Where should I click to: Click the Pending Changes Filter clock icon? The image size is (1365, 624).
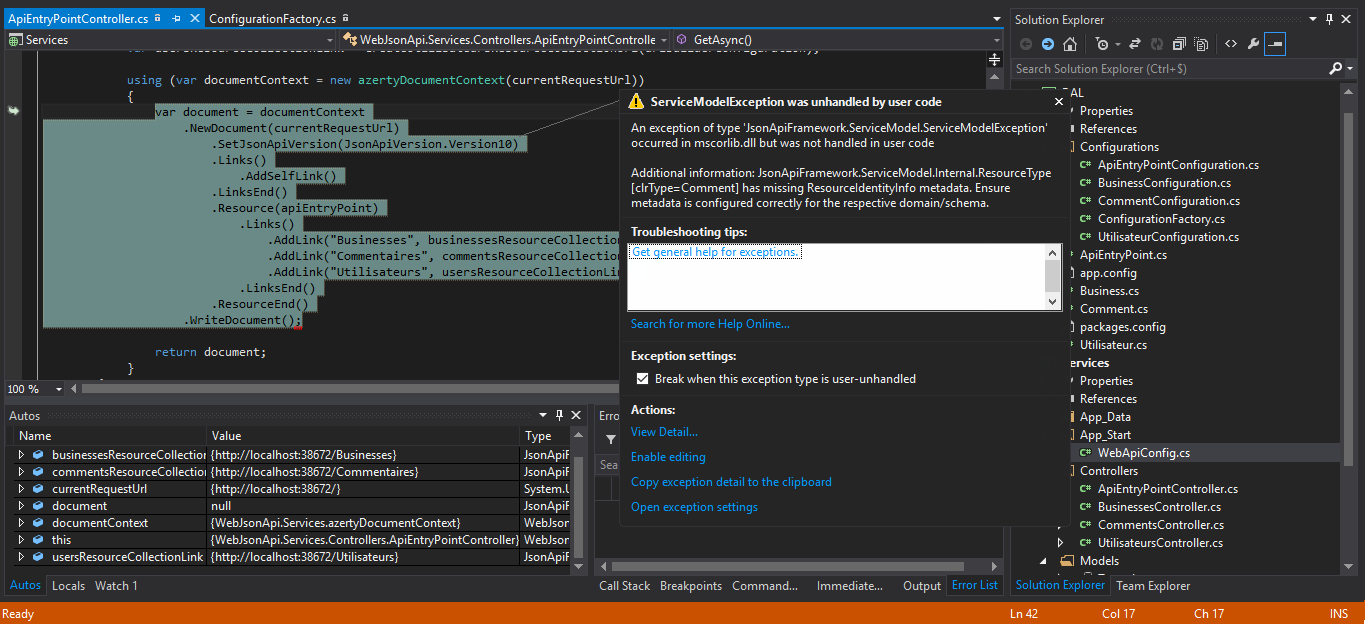coord(1101,44)
